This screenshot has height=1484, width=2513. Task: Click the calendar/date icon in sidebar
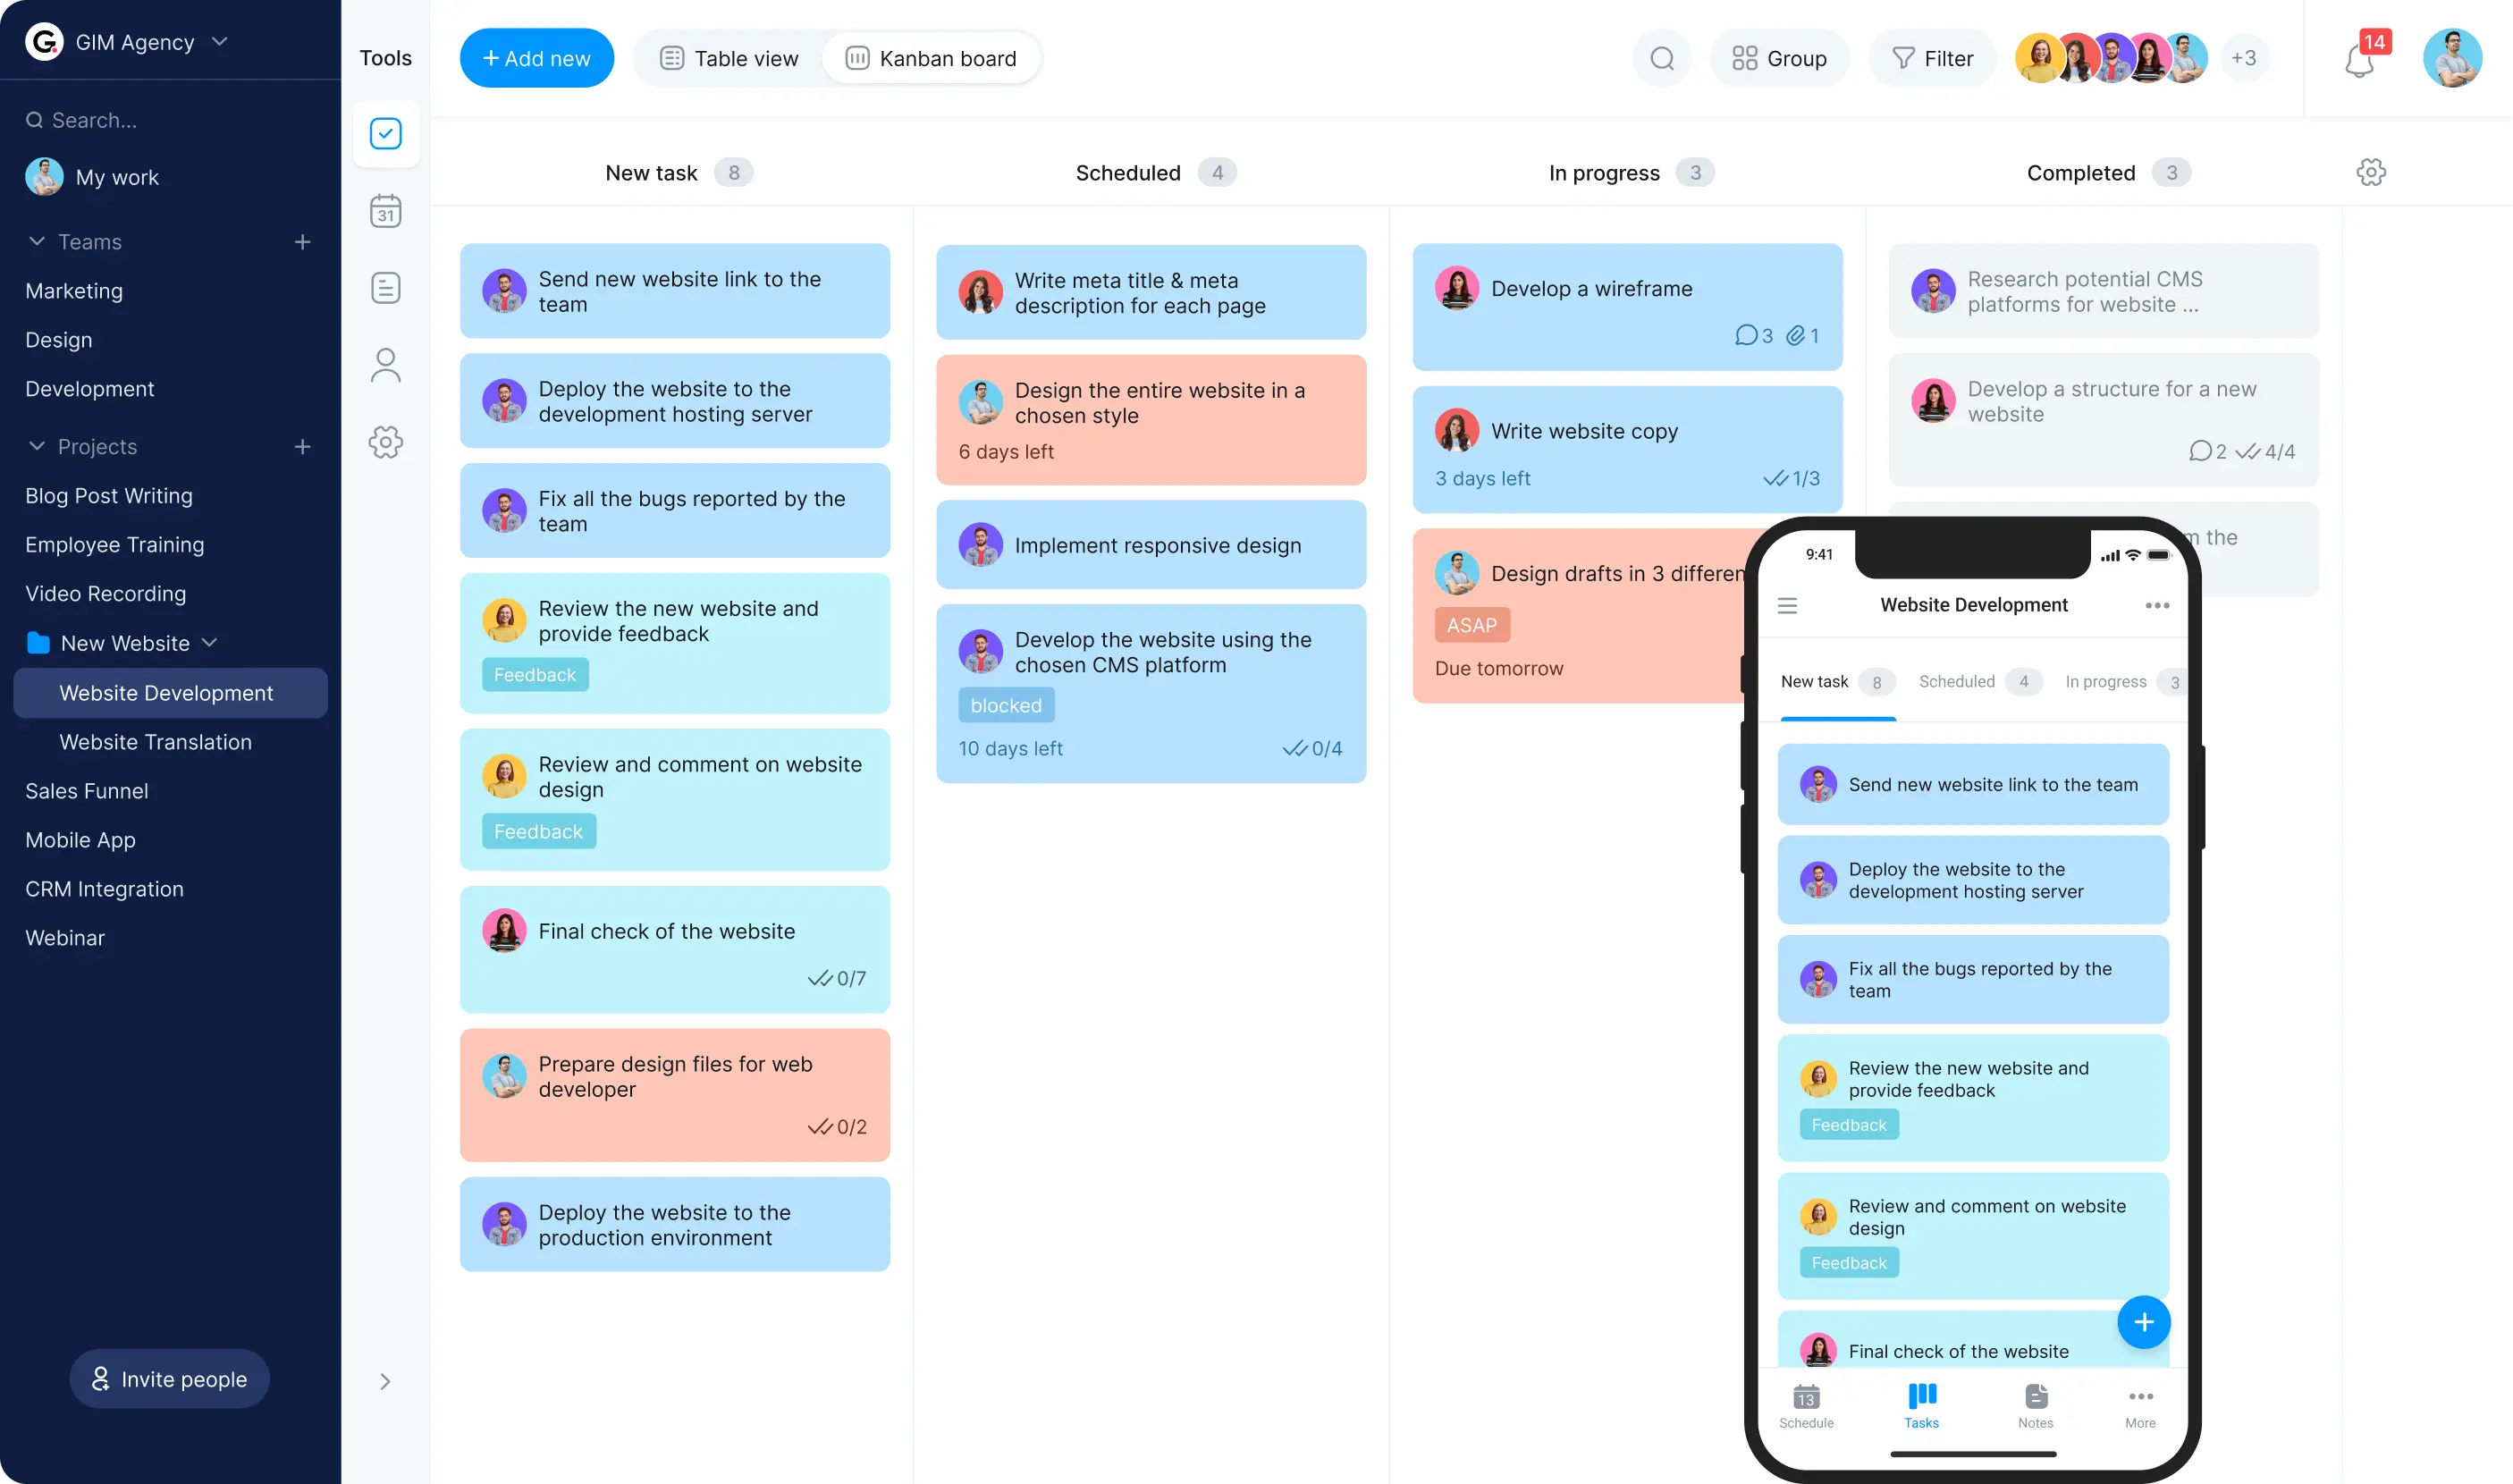pos(385,210)
